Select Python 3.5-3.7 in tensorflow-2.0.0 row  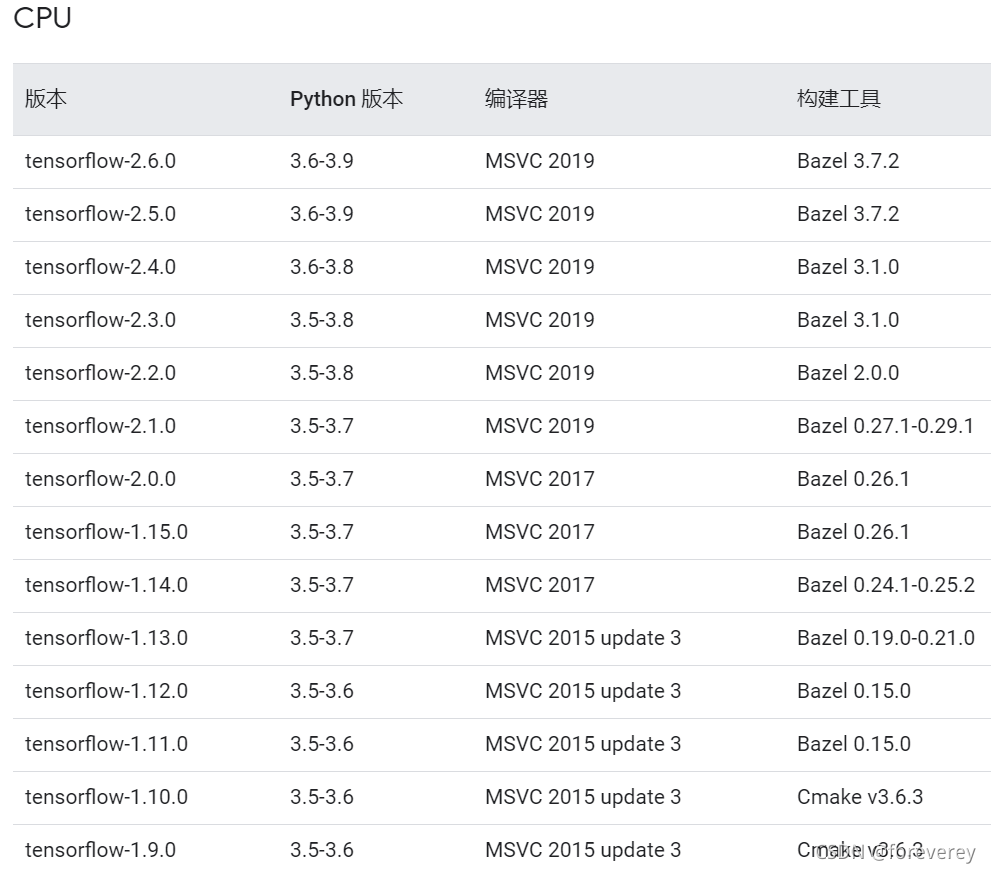click(x=322, y=480)
